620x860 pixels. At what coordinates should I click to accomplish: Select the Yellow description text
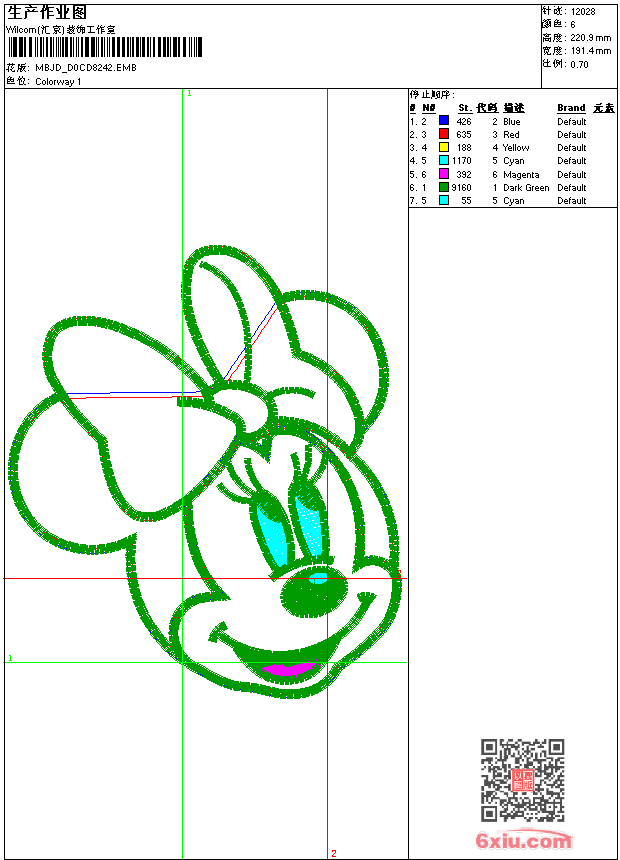516,148
